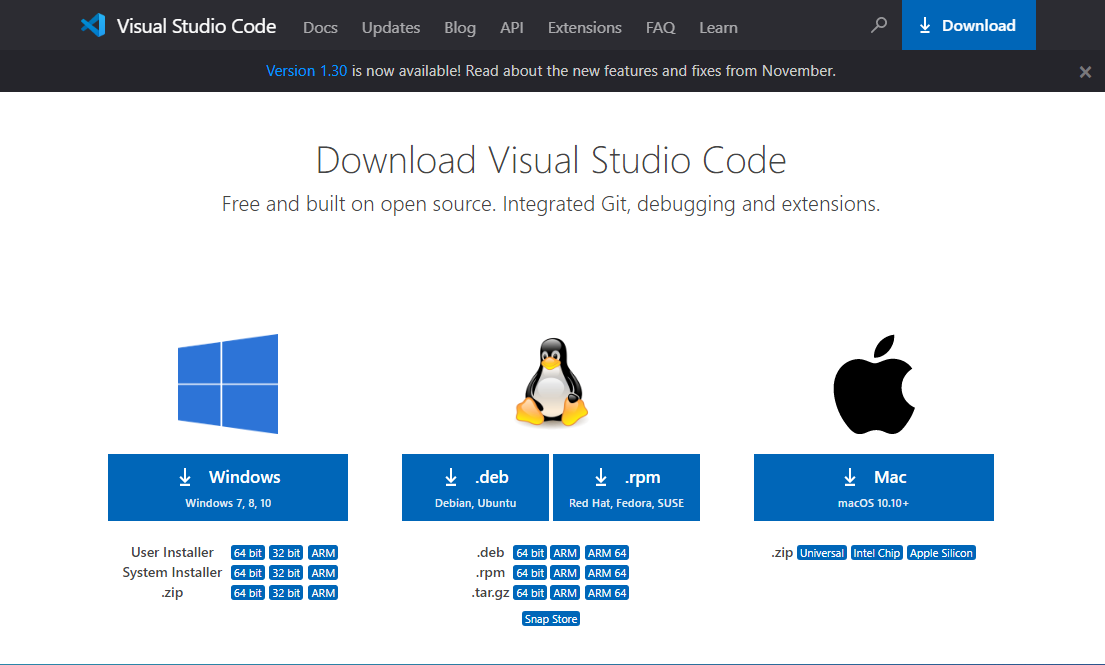Dismiss the version banner with X icon

(x=1085, y=72)
